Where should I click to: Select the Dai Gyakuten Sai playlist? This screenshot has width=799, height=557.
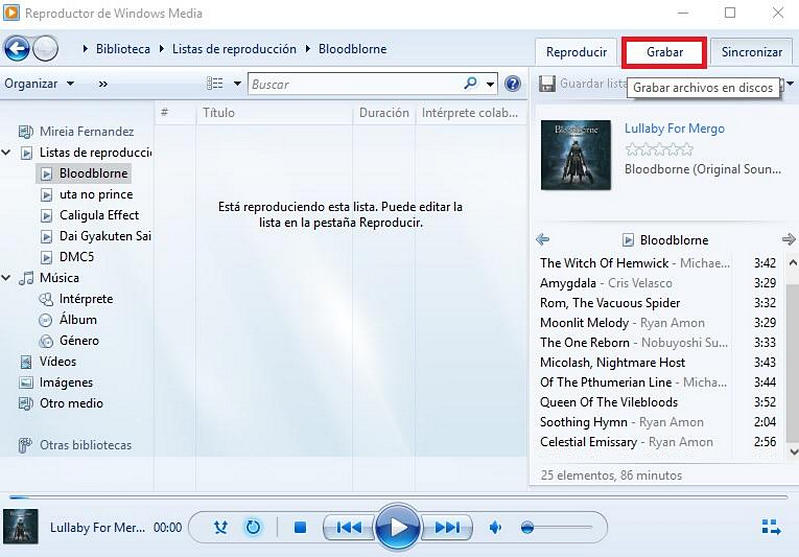click(105, 236)
